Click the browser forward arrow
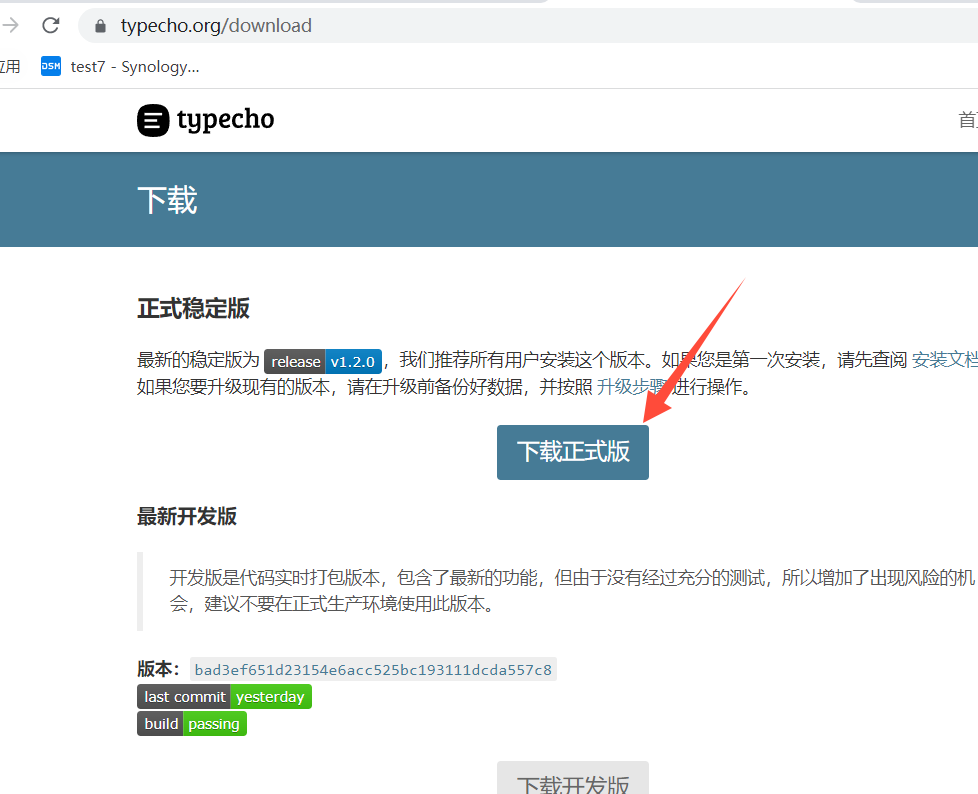Screen dimensions: 978x794 click(9, 26)
